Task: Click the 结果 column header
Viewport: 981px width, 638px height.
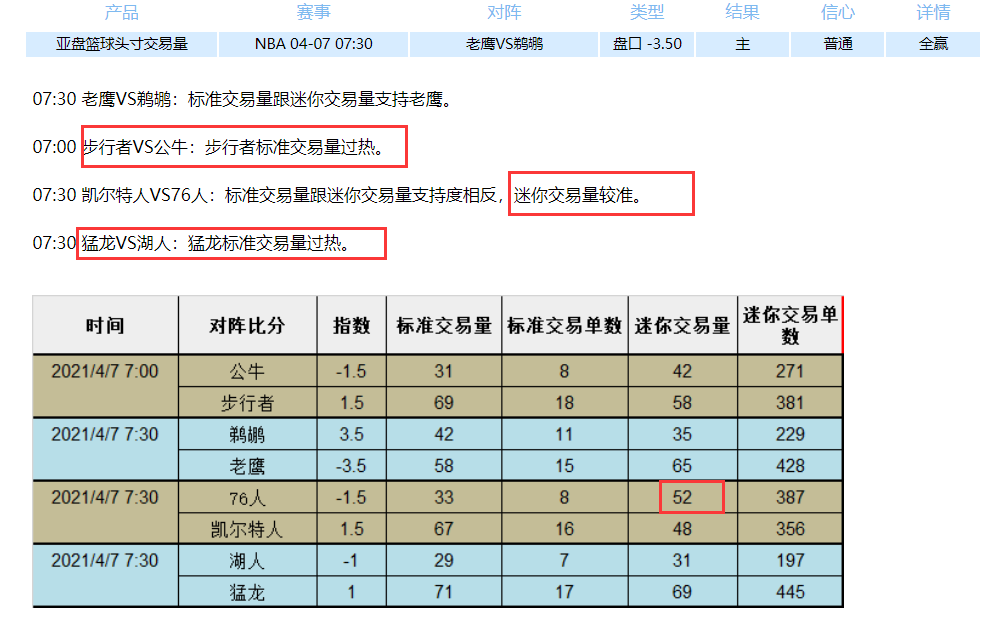Action: 743,12
